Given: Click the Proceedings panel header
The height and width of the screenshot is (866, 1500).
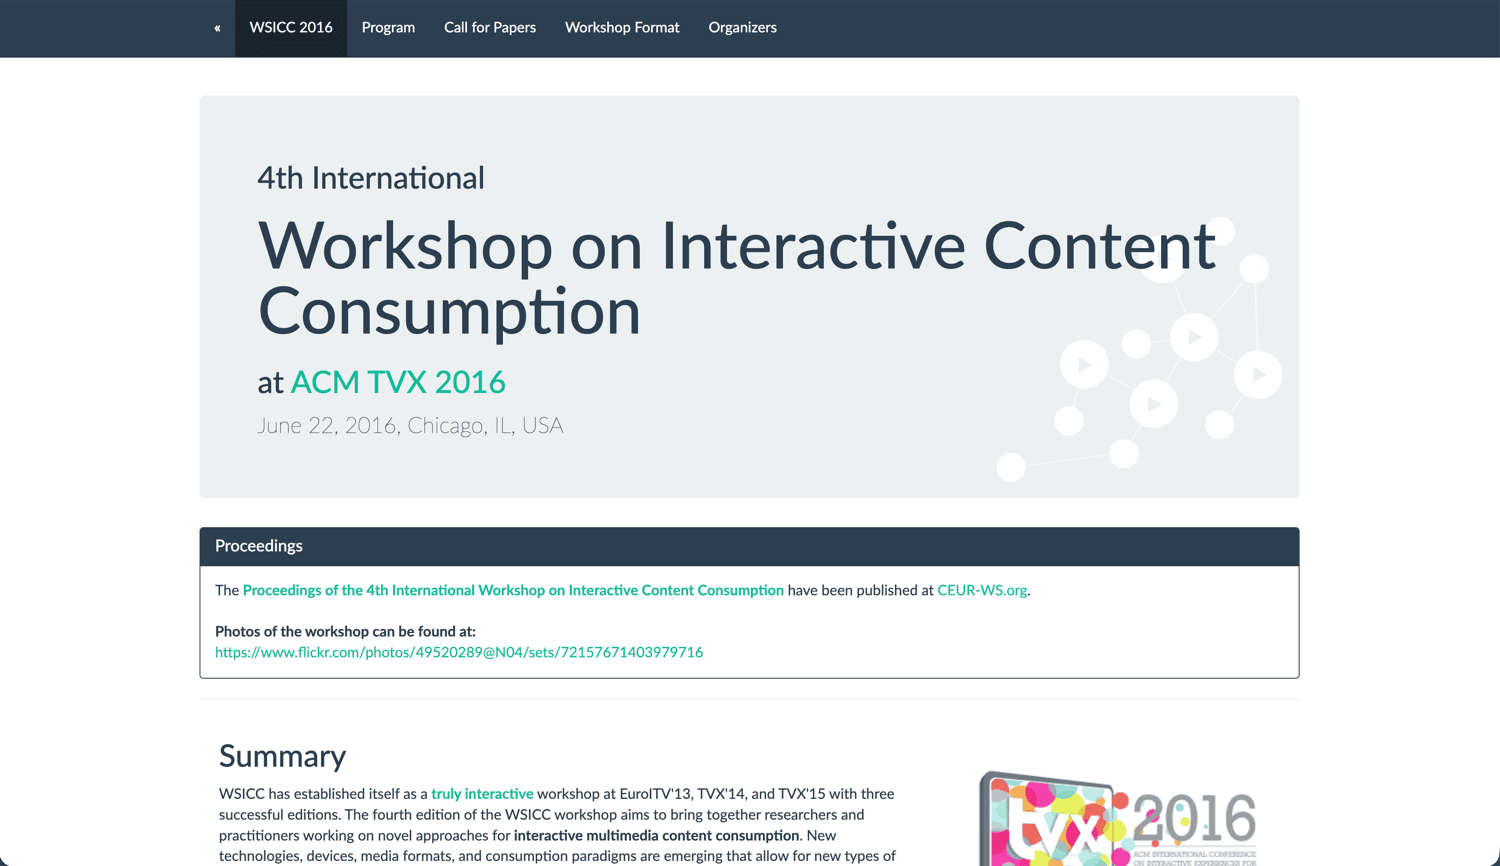Looking at the screenshot, I should click(x=258, y=546).
